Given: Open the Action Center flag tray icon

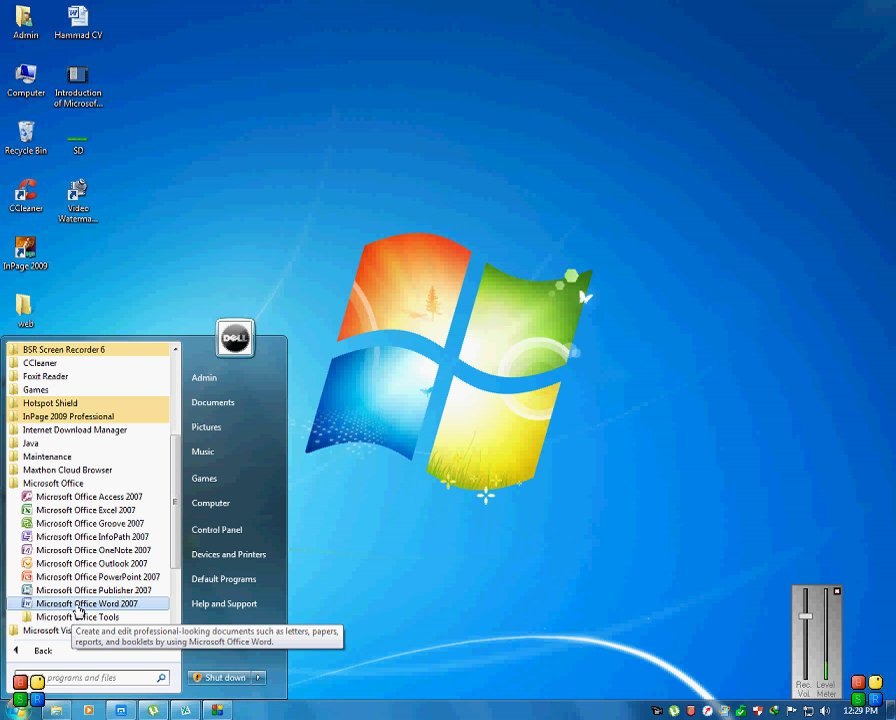Looking at the screenshot, I should pyautogui.click(x=791, y=711).
